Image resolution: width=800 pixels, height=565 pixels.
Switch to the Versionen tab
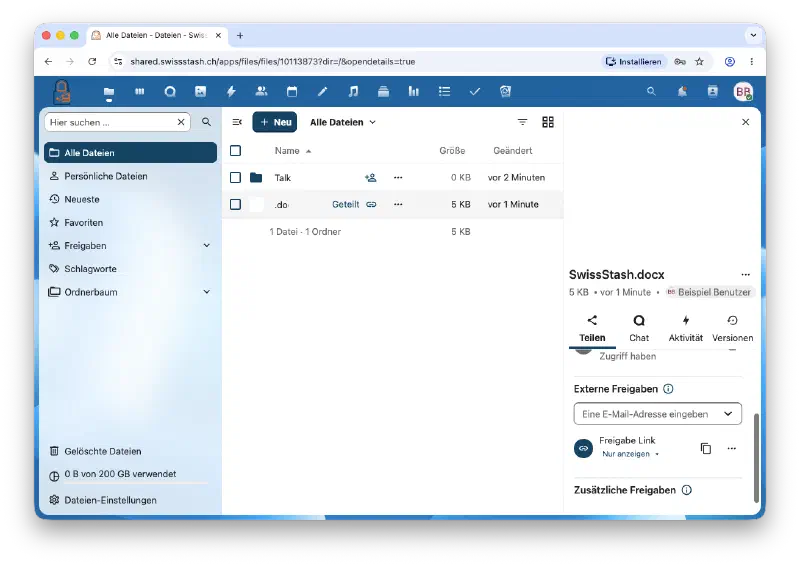(733, 328)
